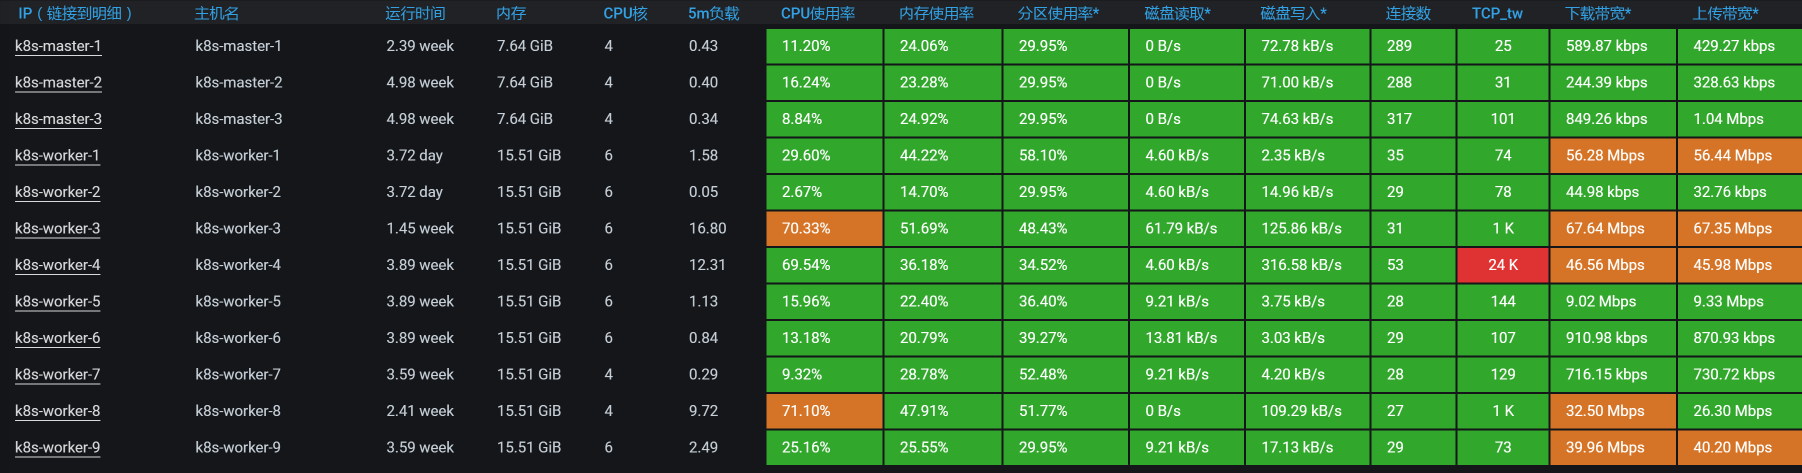Click the 磁盘写入 column header
This screenshot has width=1802, height=473.
click(1293, 13)
